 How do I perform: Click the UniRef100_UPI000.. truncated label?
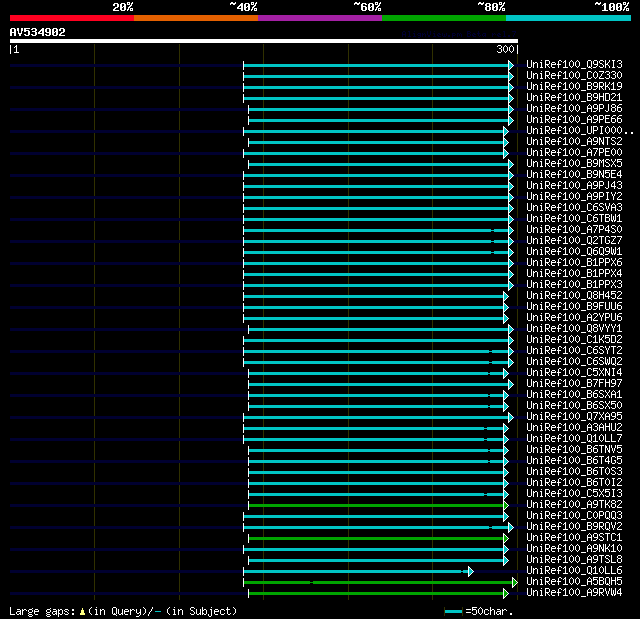[x=580, y=131]
